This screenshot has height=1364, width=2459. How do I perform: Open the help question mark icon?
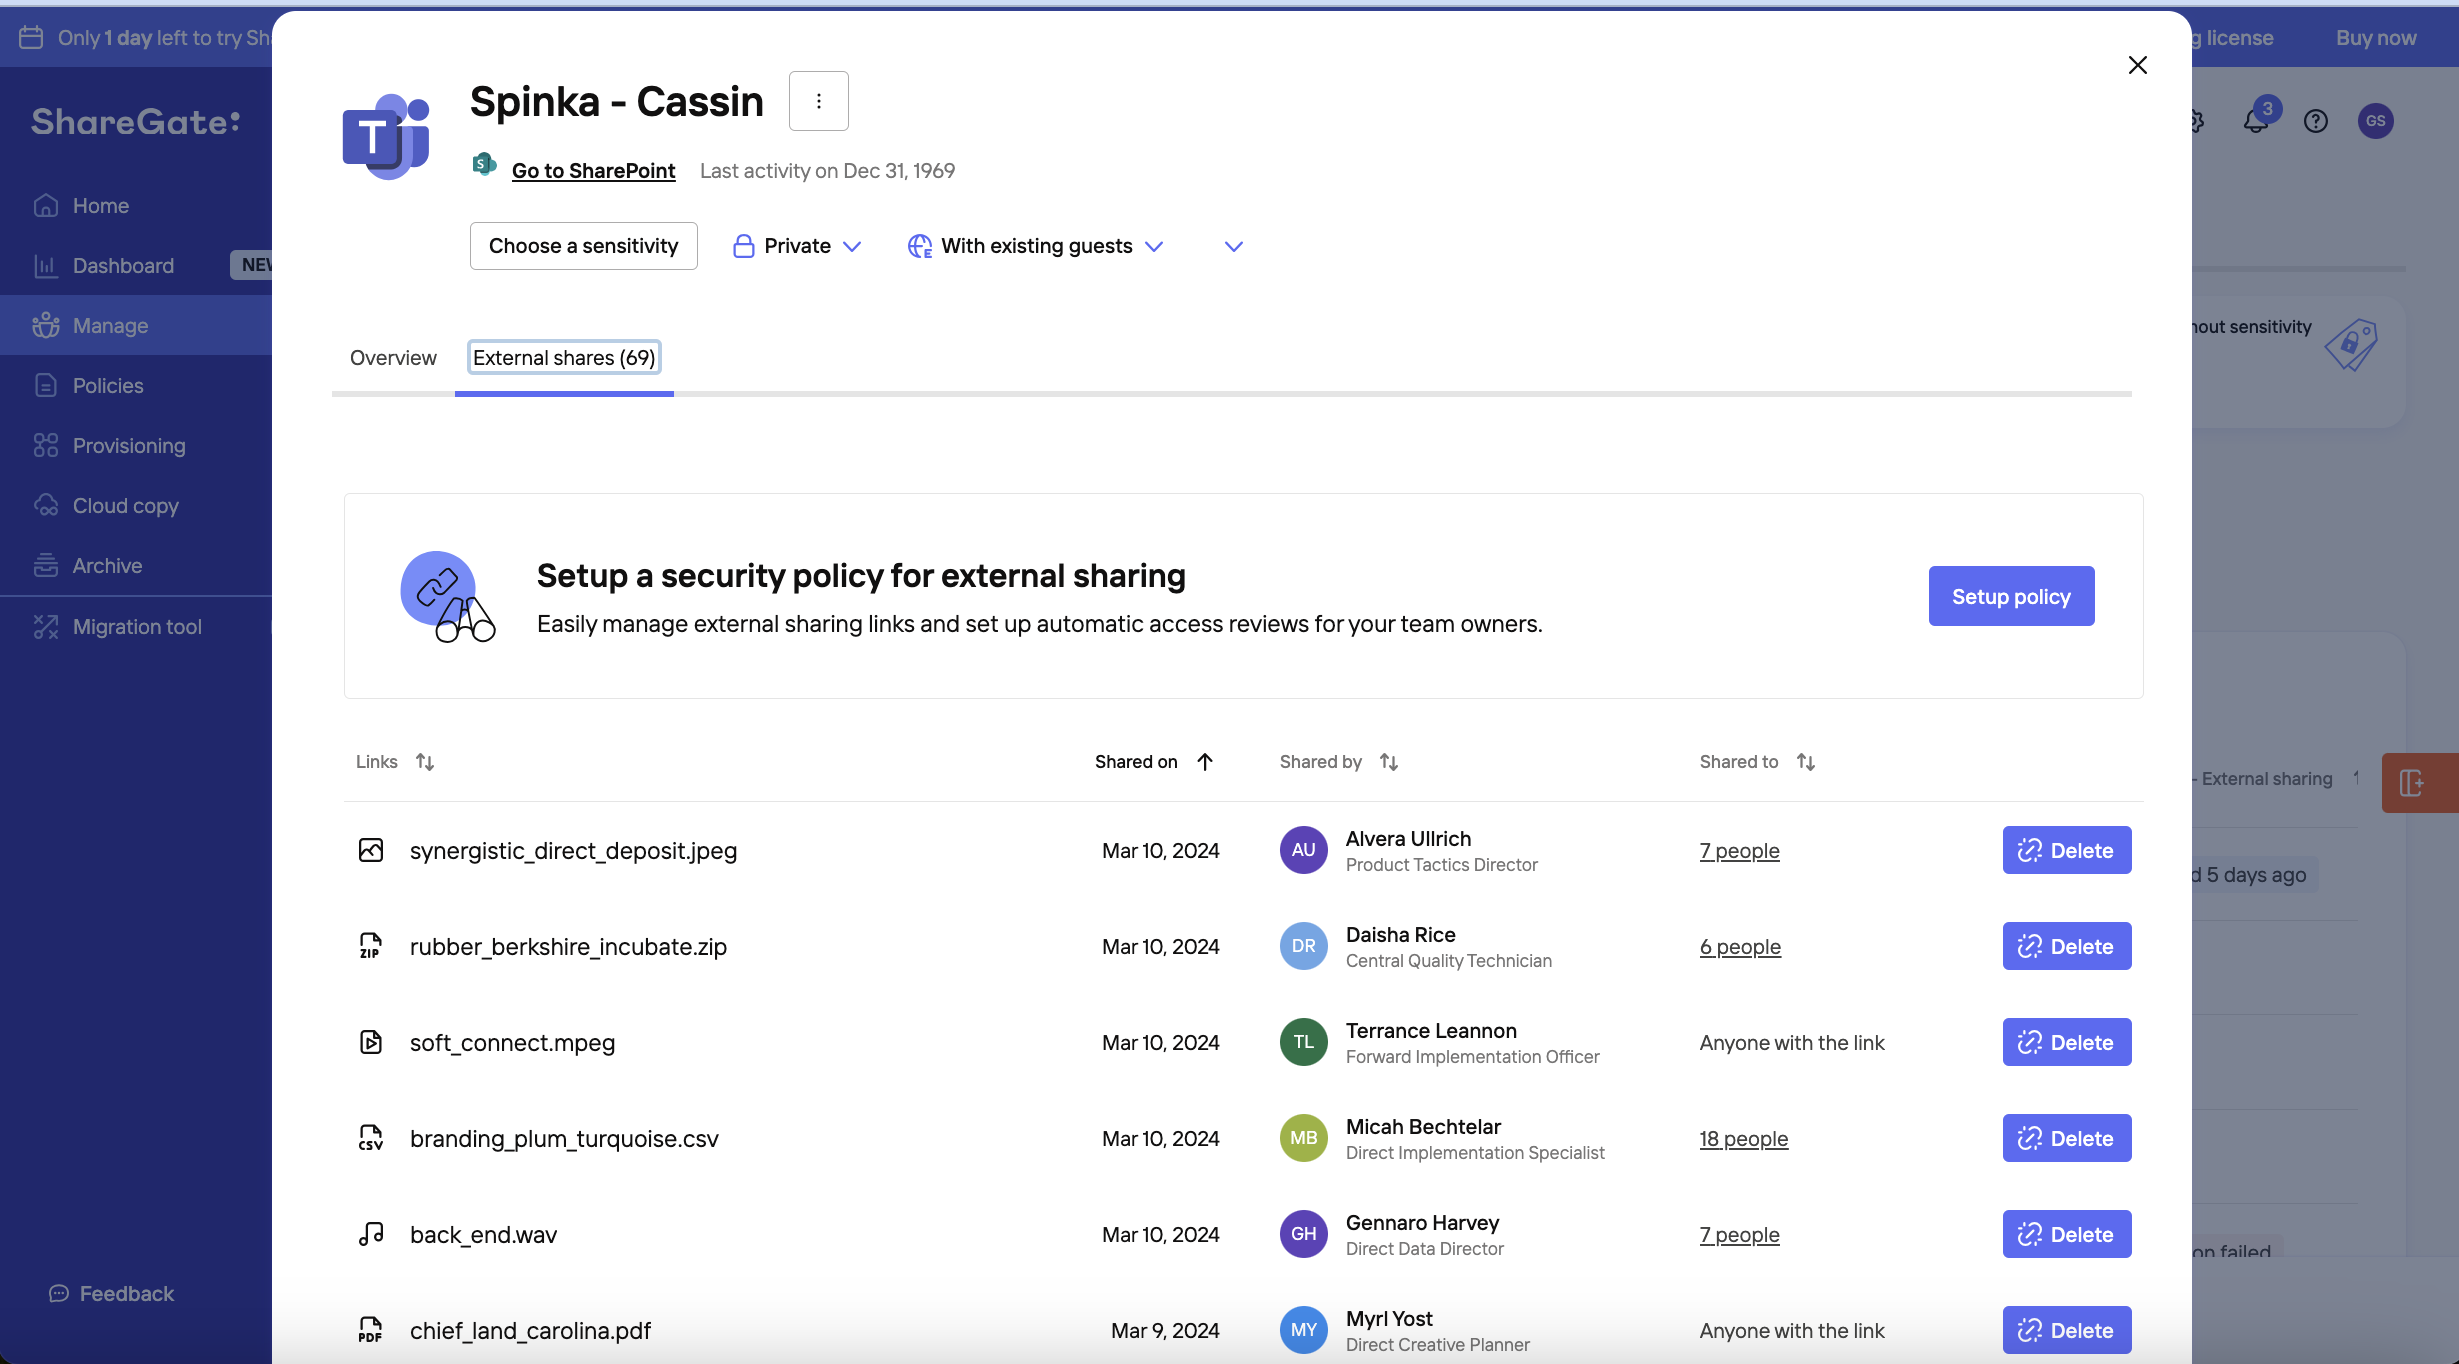[2316, 121]
